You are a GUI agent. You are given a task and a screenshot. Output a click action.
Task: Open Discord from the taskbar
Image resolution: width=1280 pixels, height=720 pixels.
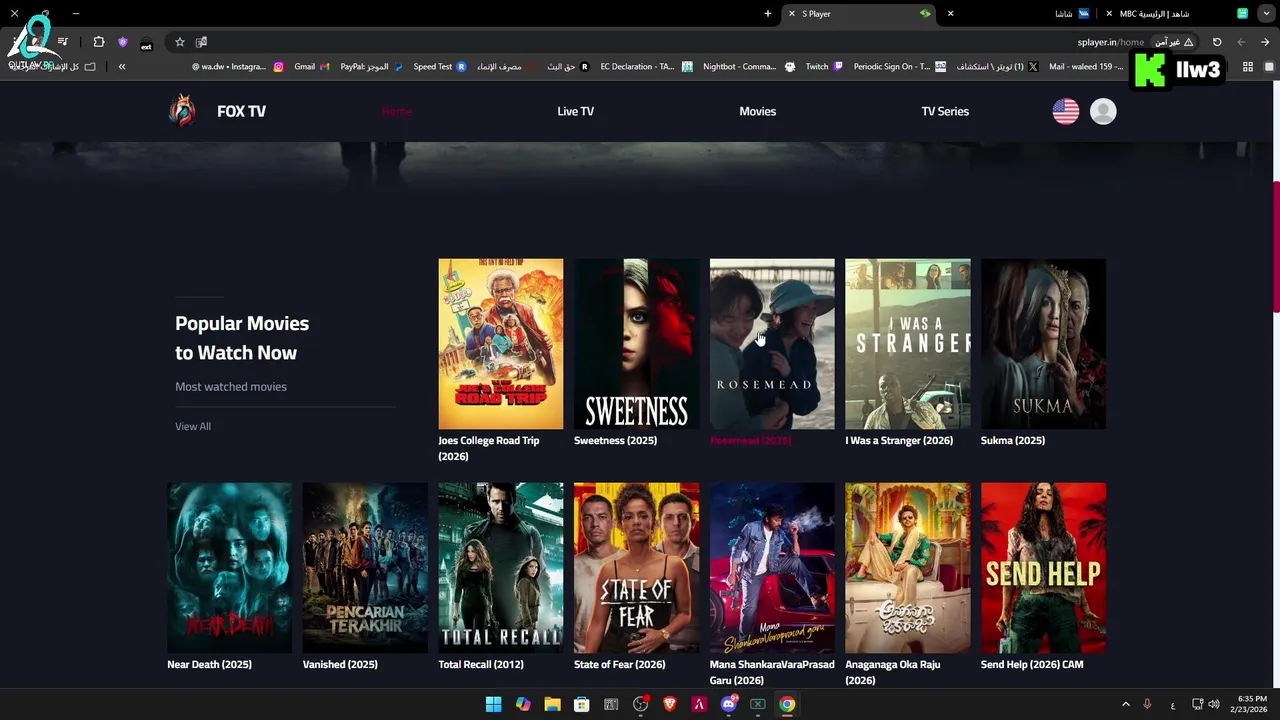[x=729, y=704]
